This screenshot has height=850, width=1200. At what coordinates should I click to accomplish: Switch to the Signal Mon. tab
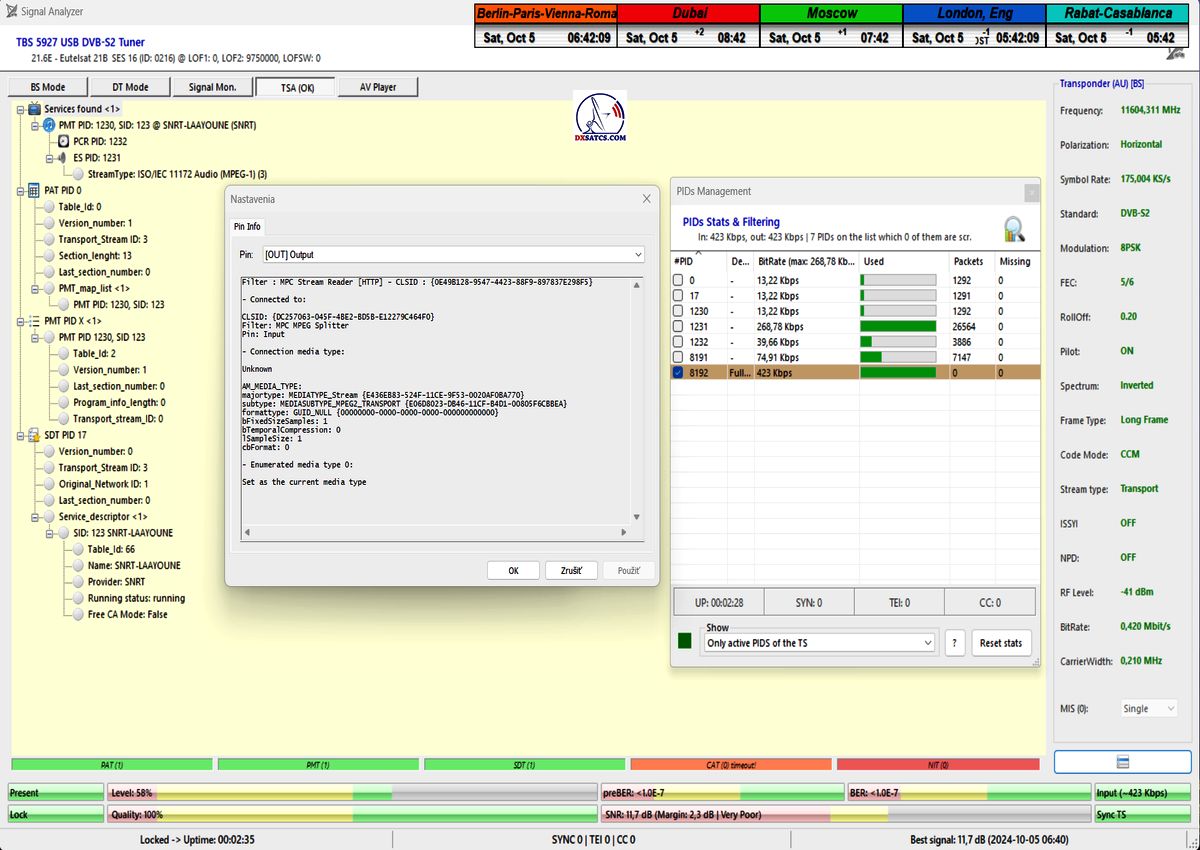tap(212, 87)
